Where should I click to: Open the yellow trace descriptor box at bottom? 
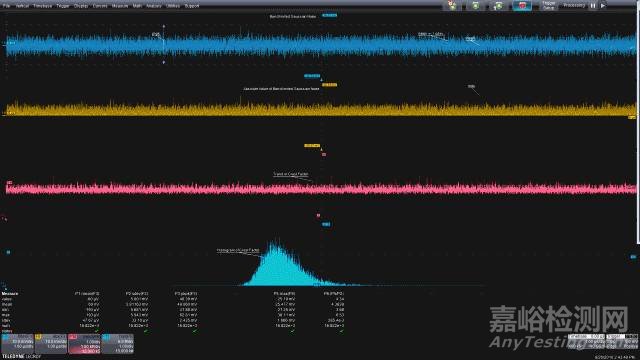click(51, 344)
